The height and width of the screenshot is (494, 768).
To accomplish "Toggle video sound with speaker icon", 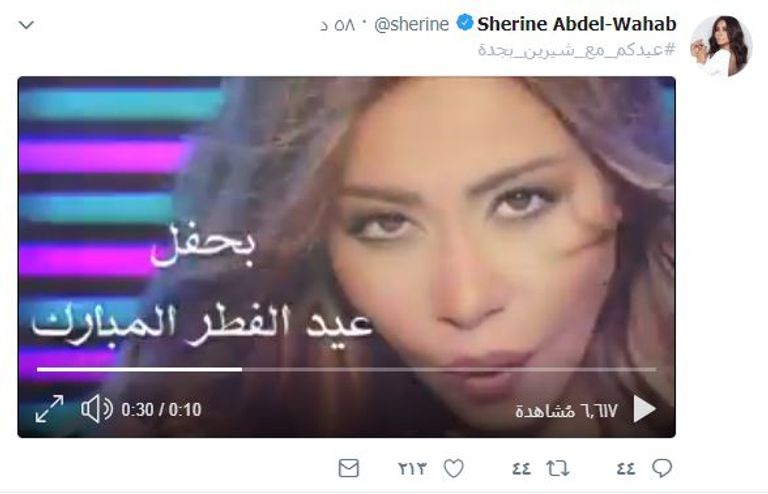I will tap(96, 409).
